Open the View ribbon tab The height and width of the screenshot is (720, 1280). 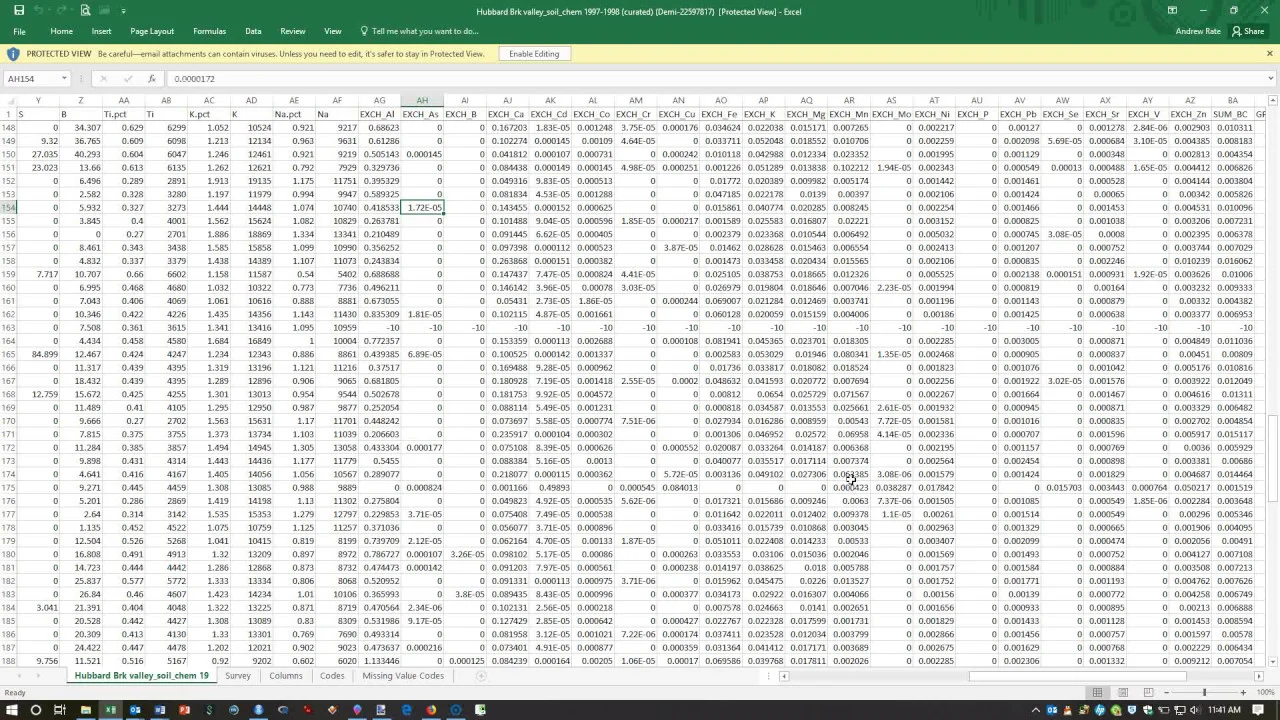pos(333,31)
